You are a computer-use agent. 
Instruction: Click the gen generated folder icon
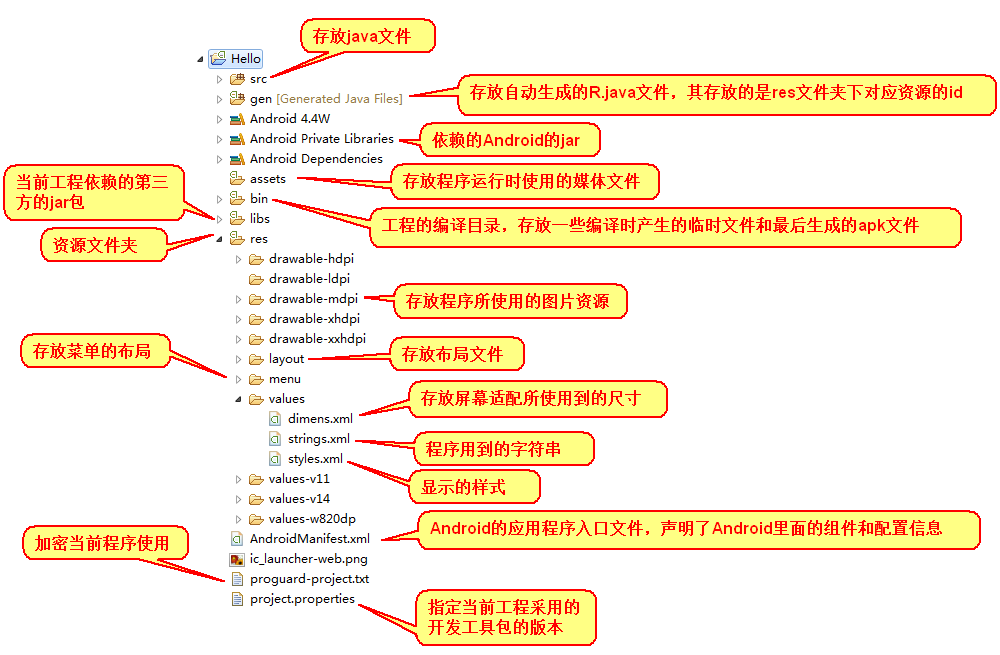tap(237, 99)
